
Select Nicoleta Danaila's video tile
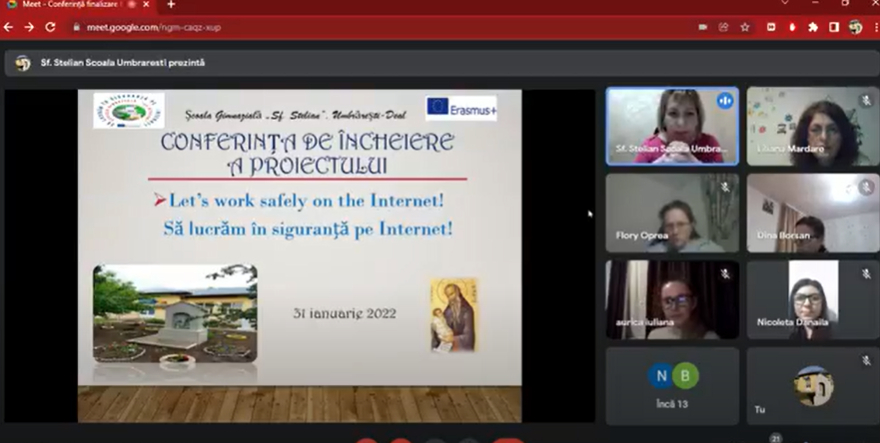pyautogui.click(x=812, y=300)
